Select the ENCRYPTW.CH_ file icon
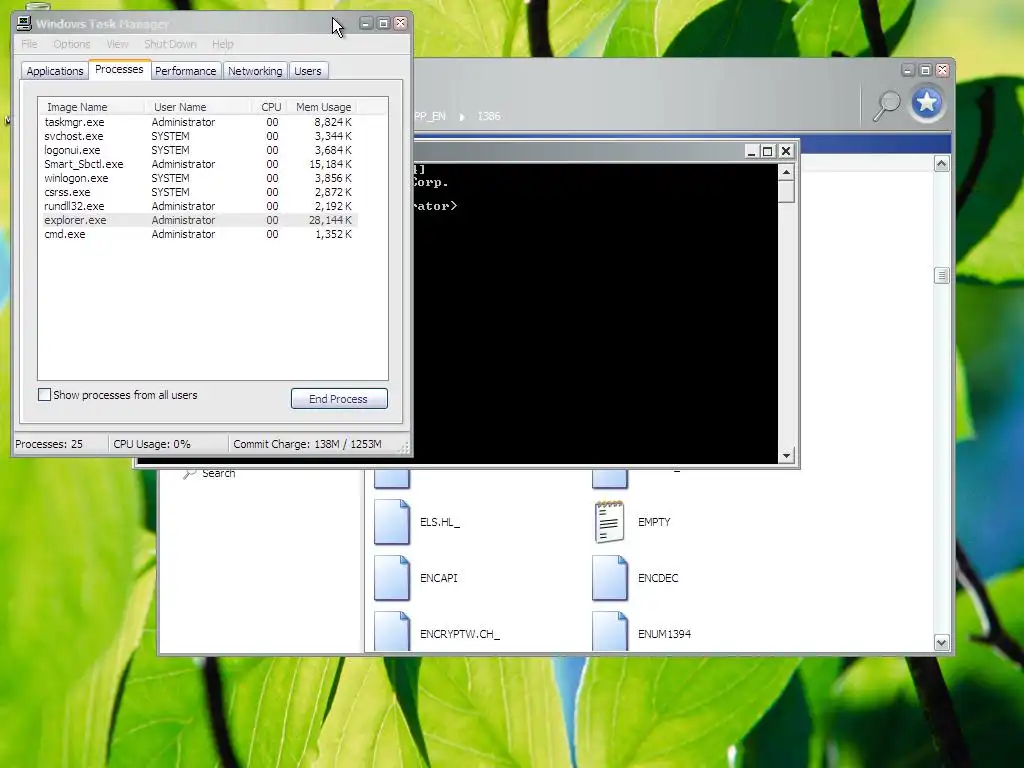Image resolution: width=1024 pixels, height=768 pixels. (x=392, y=632)
